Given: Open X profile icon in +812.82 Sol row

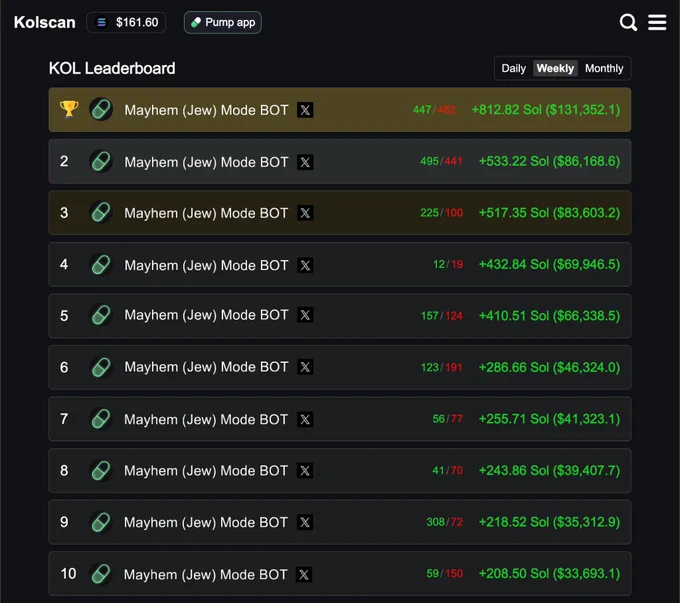Looking at the screenshot, I should pos(305,110).
